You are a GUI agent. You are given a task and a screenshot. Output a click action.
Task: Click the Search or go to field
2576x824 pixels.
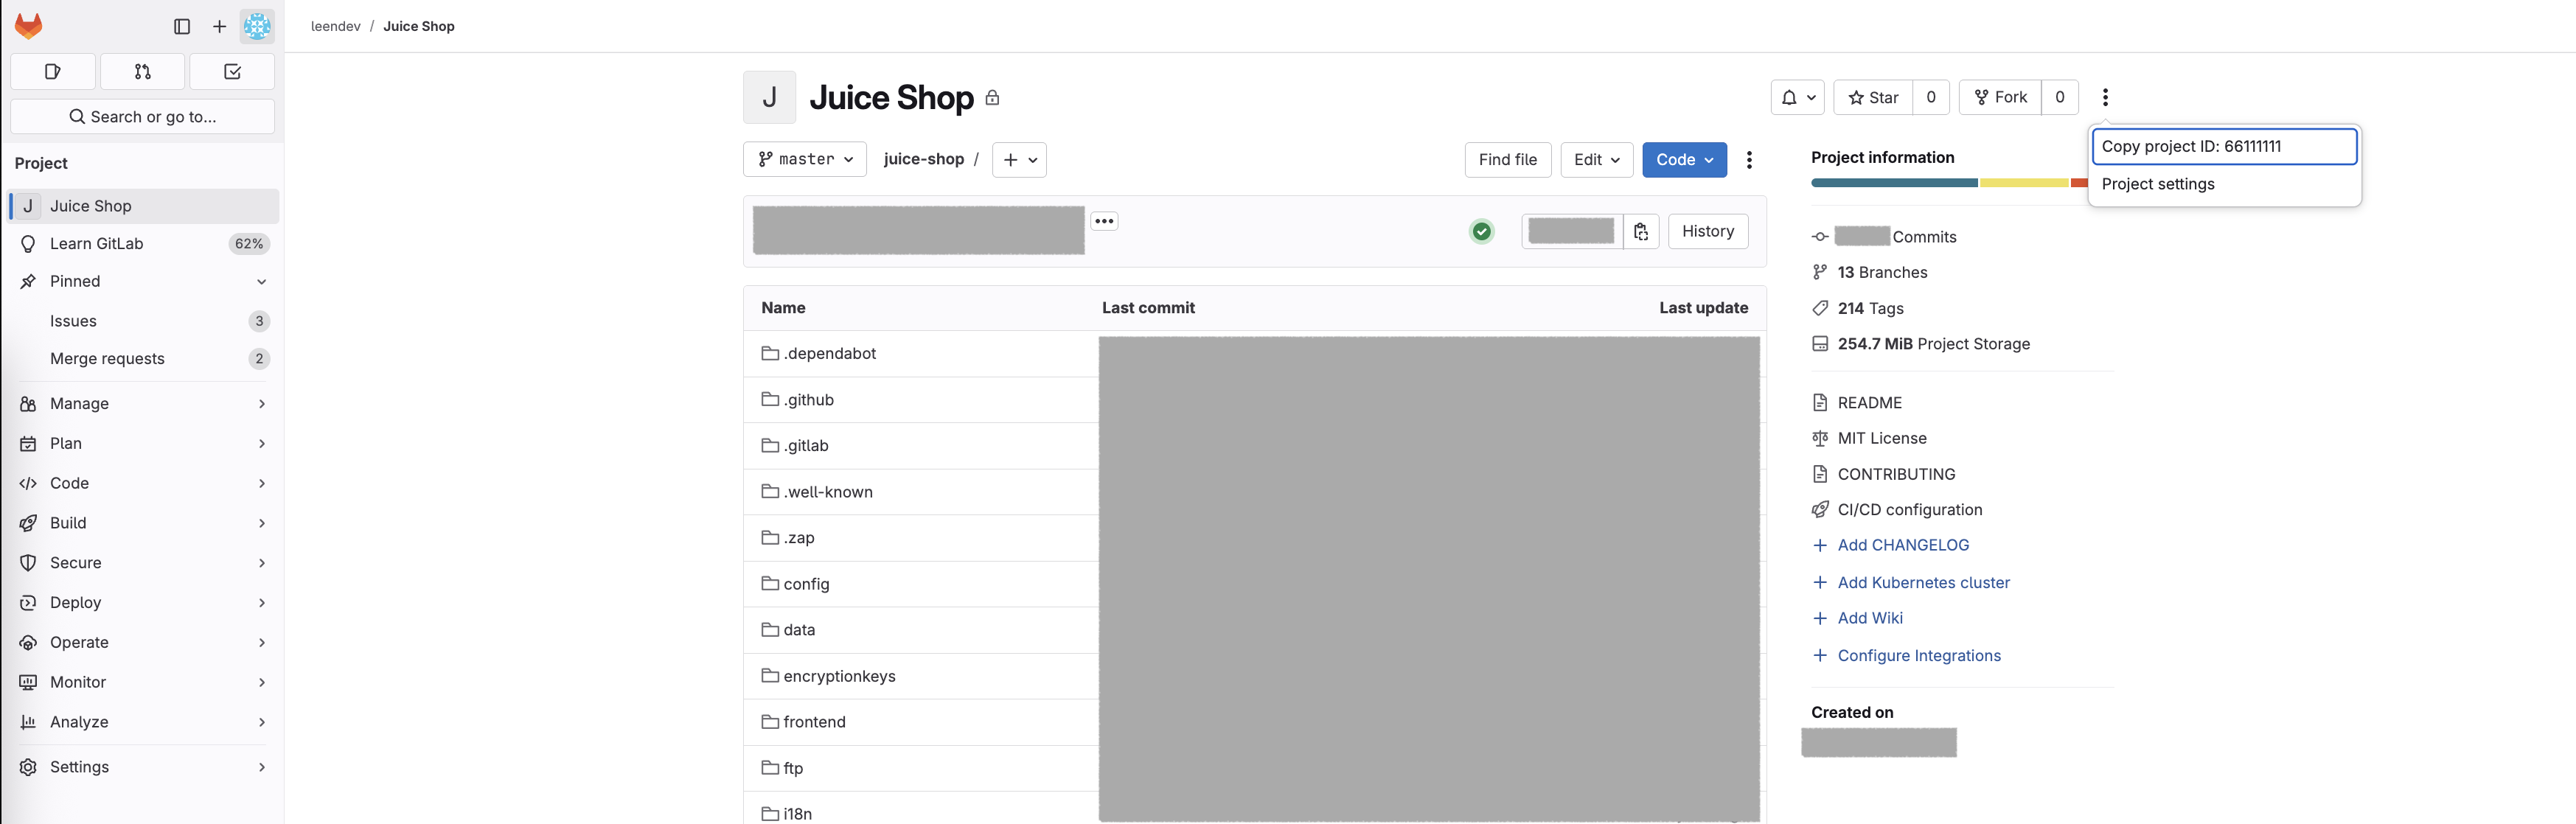[142, 116]
